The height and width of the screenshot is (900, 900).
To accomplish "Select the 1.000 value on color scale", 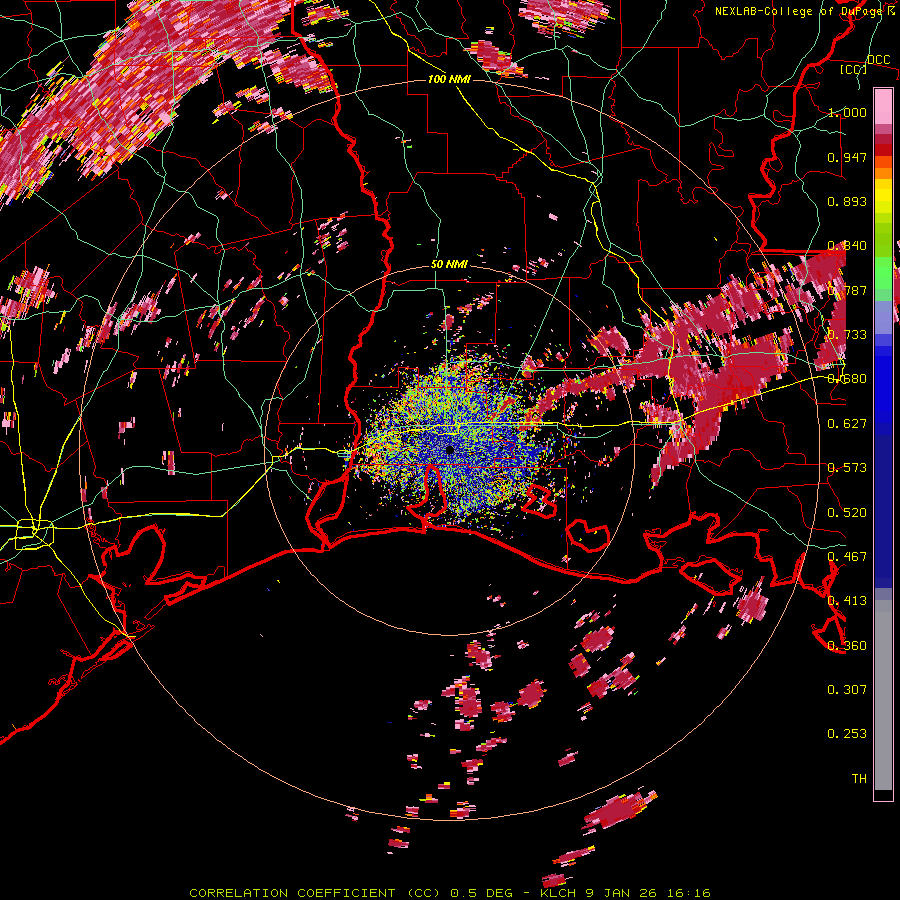I will (x=847, y=112).
